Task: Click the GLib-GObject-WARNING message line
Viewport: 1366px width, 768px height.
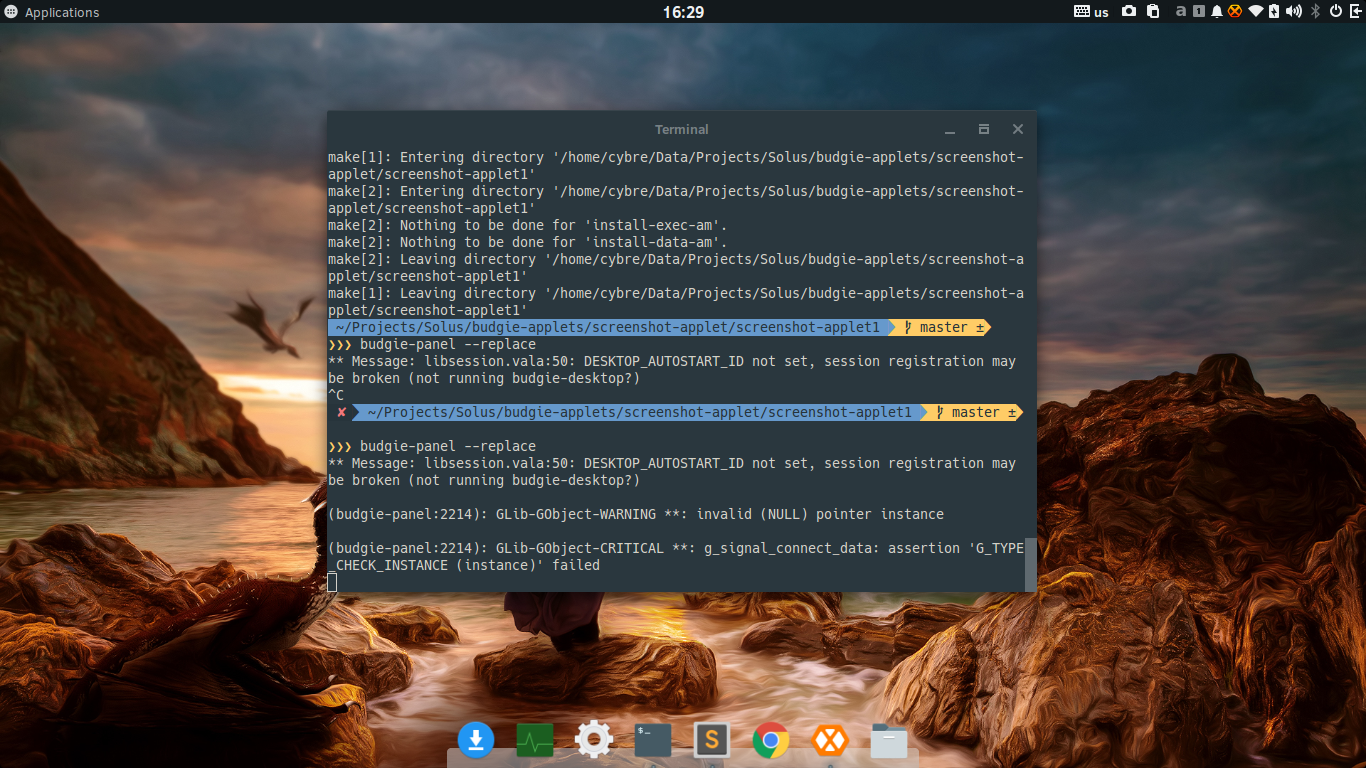Action: (636, 514)
